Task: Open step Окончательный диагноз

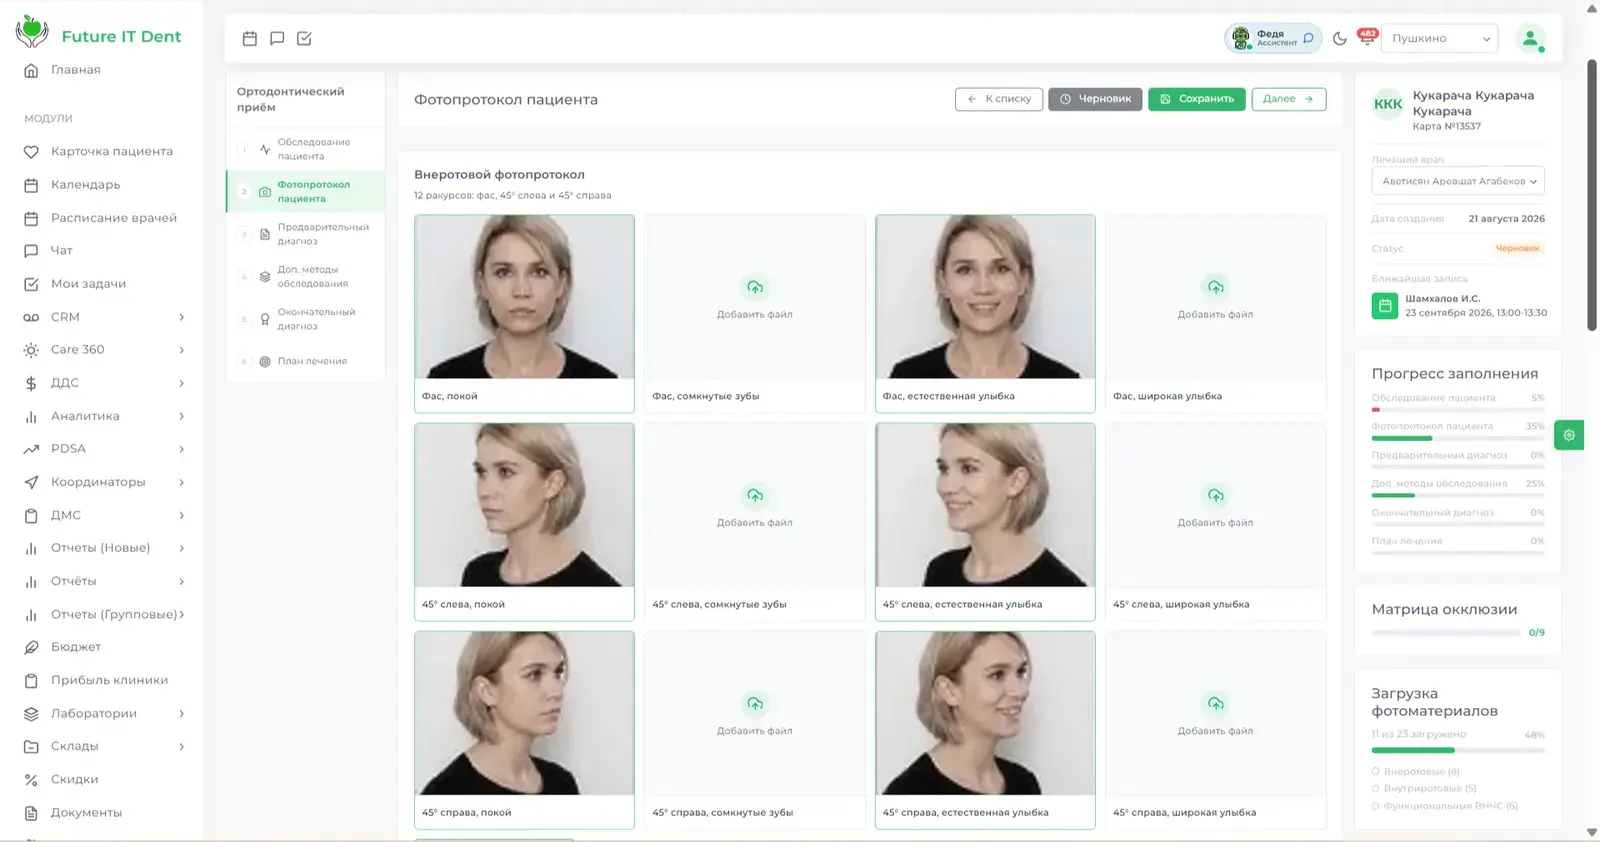Action: pyautogui.click(x=305, y=319)
